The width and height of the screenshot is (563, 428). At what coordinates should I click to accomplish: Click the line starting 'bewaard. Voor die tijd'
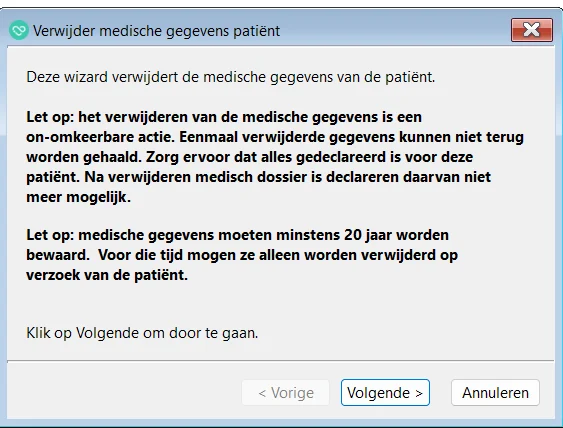(x=242, y=255)
